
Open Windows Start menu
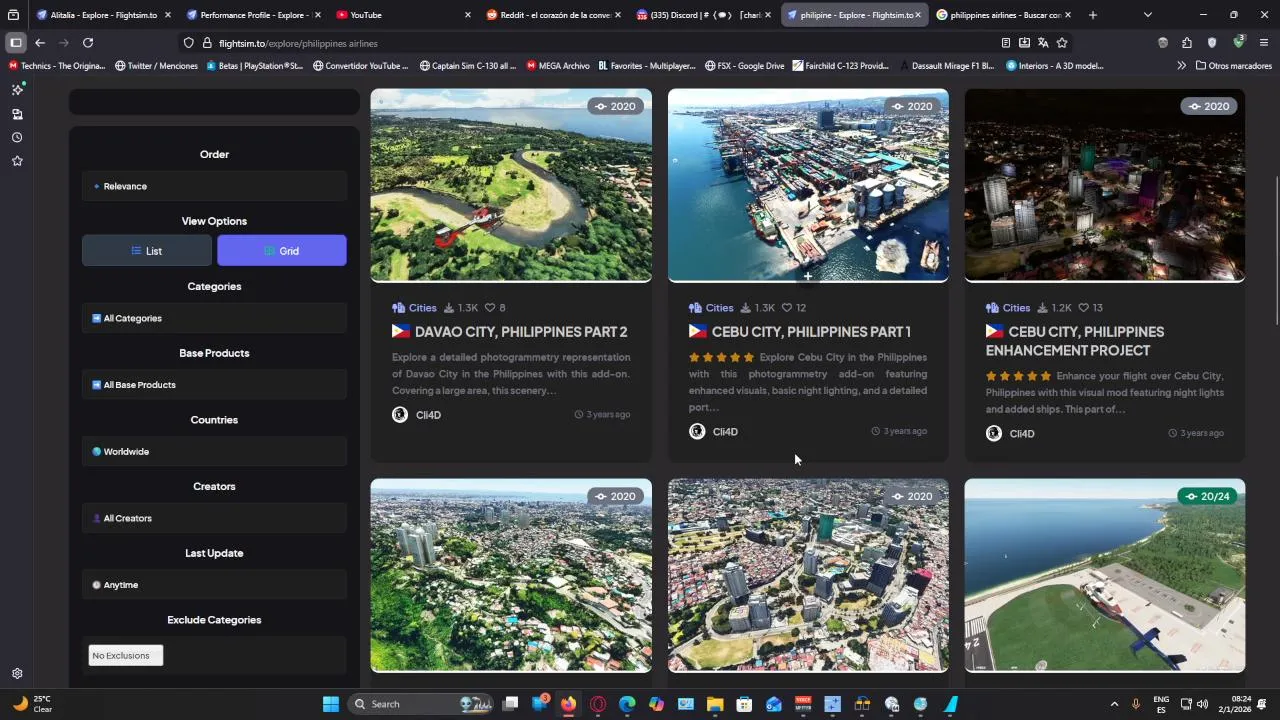point(331,704)
